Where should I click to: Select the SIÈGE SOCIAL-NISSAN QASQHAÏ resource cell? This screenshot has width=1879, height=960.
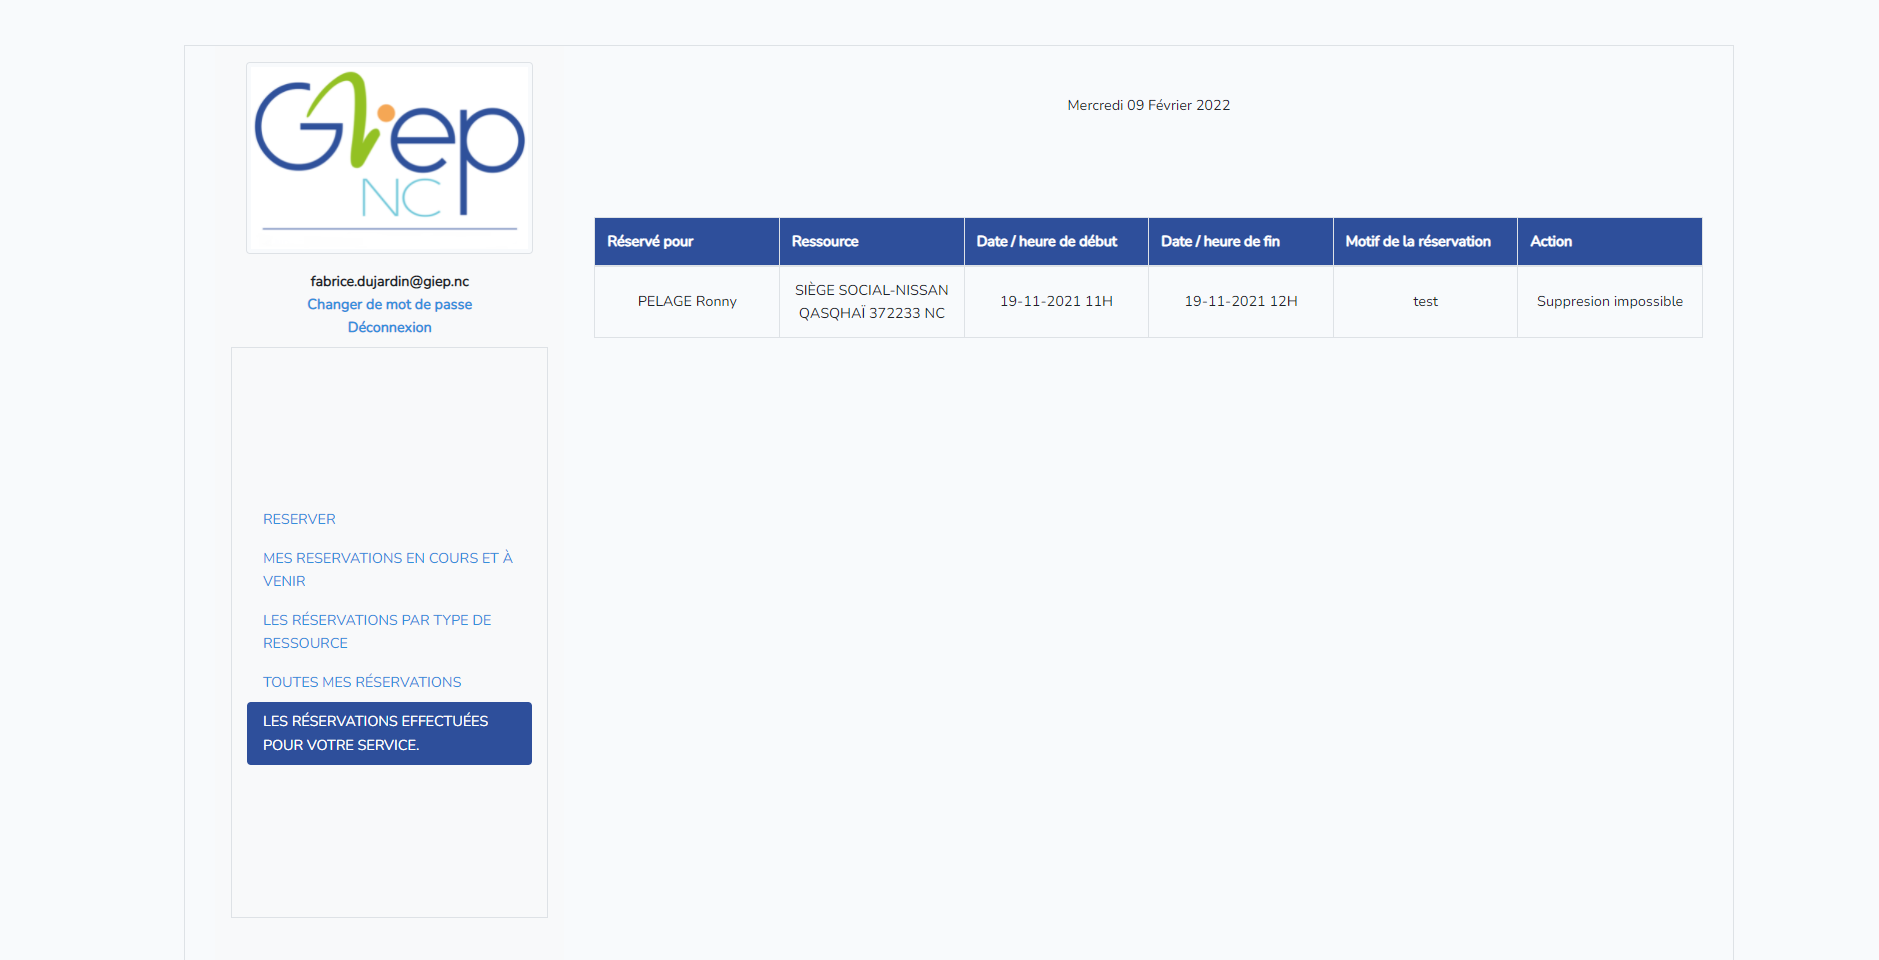871,301
